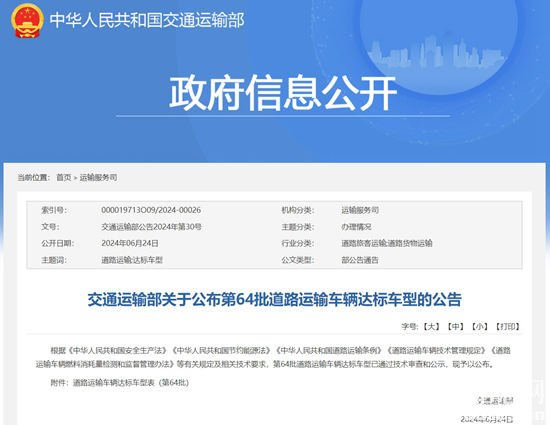This screenshot has width=550, height=425.
Task: Click the 行业分类 label
Action: pos(298,243)
